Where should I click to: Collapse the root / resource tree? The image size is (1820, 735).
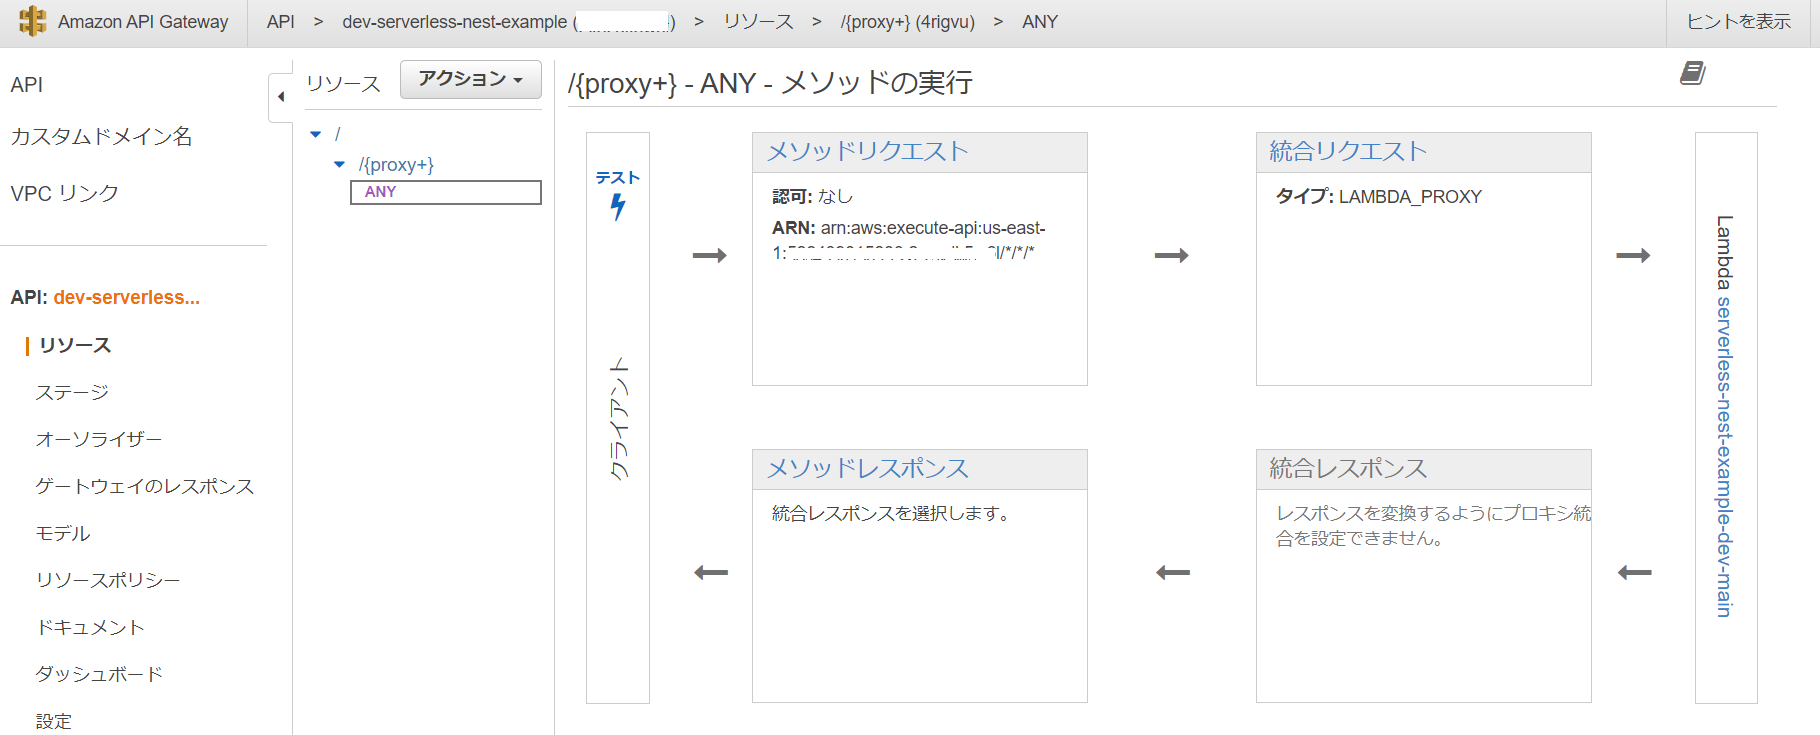pos(316,134)
